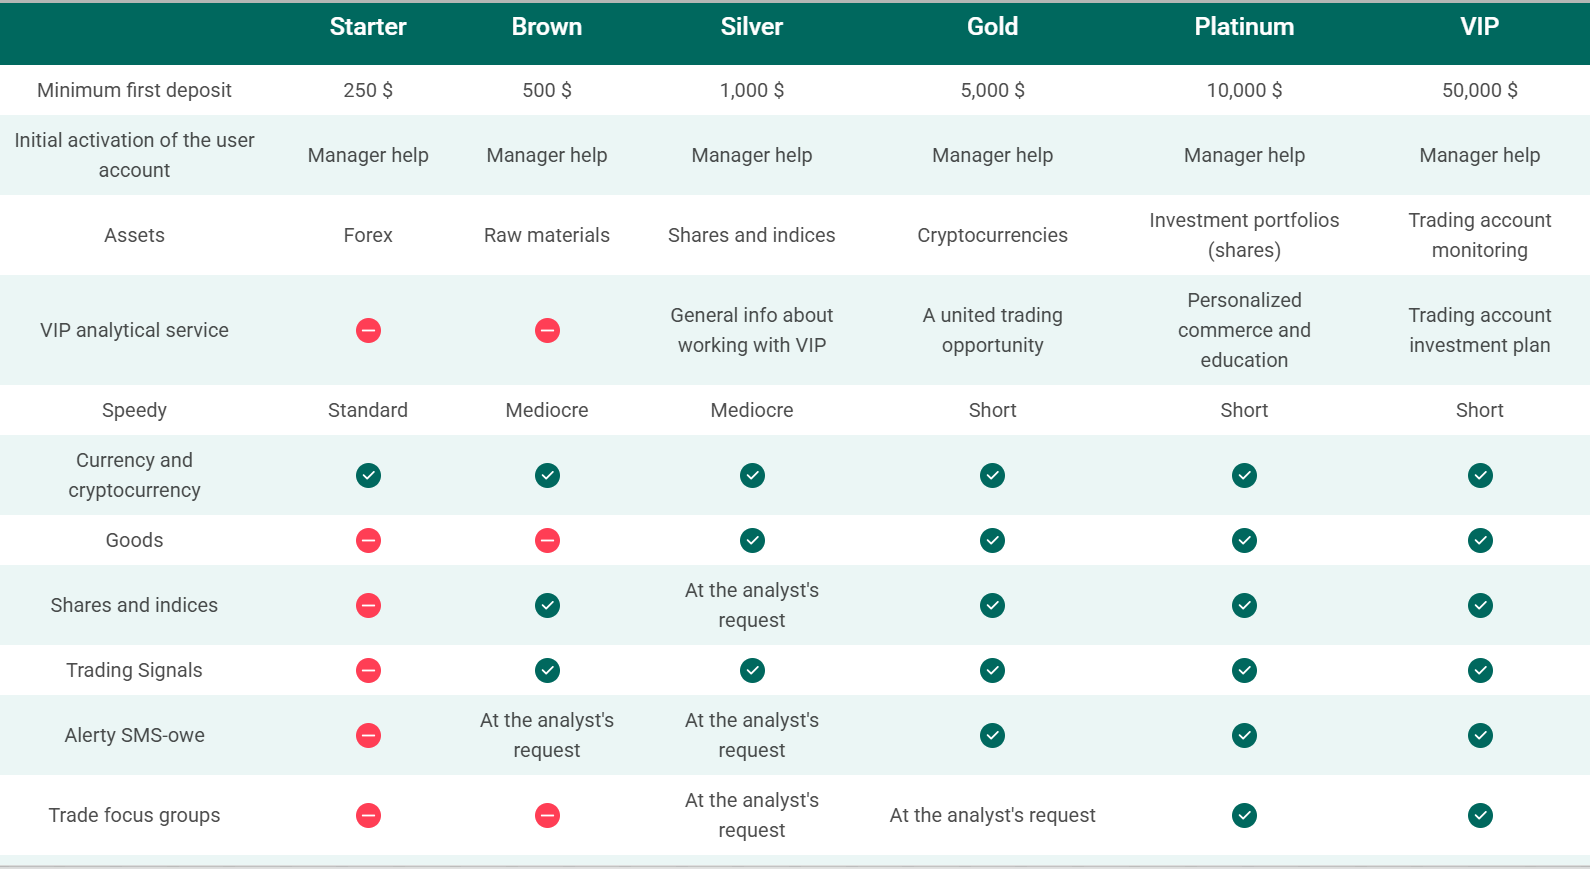Click the green checkmark for Gold Alerty SMS-owe
This screenshot has height=869, width=1590.
(992, 735)
